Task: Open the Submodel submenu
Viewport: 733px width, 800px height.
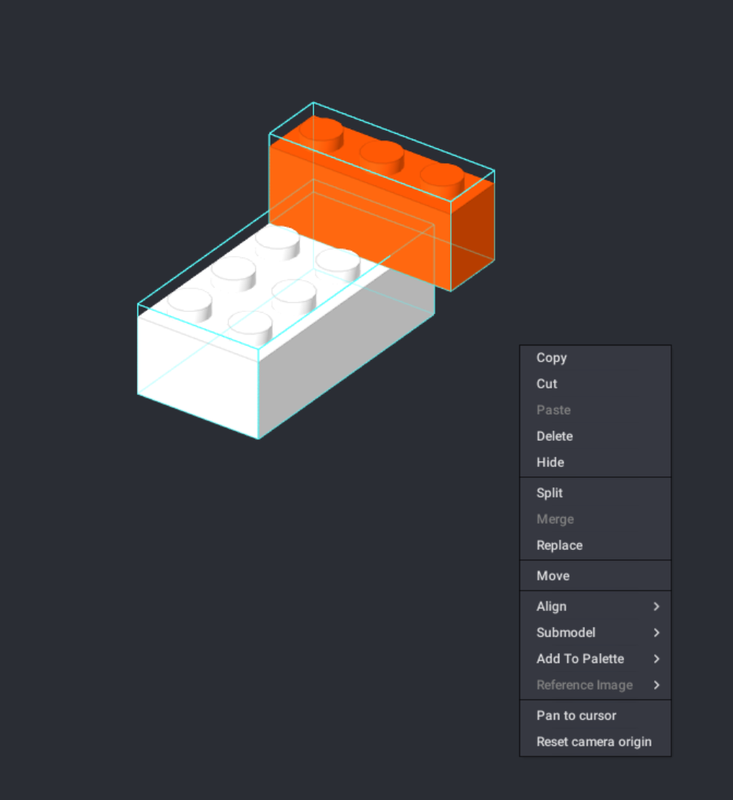Action: [x=595, y=633]
